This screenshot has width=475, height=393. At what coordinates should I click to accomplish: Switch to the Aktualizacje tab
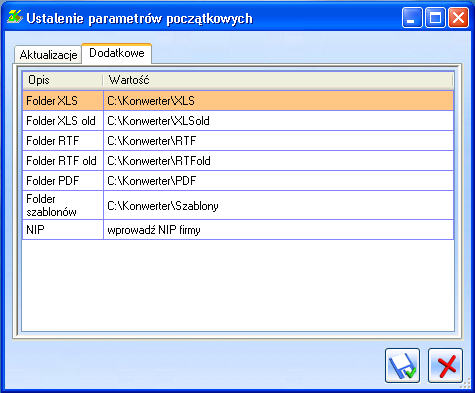coord(48,55)
